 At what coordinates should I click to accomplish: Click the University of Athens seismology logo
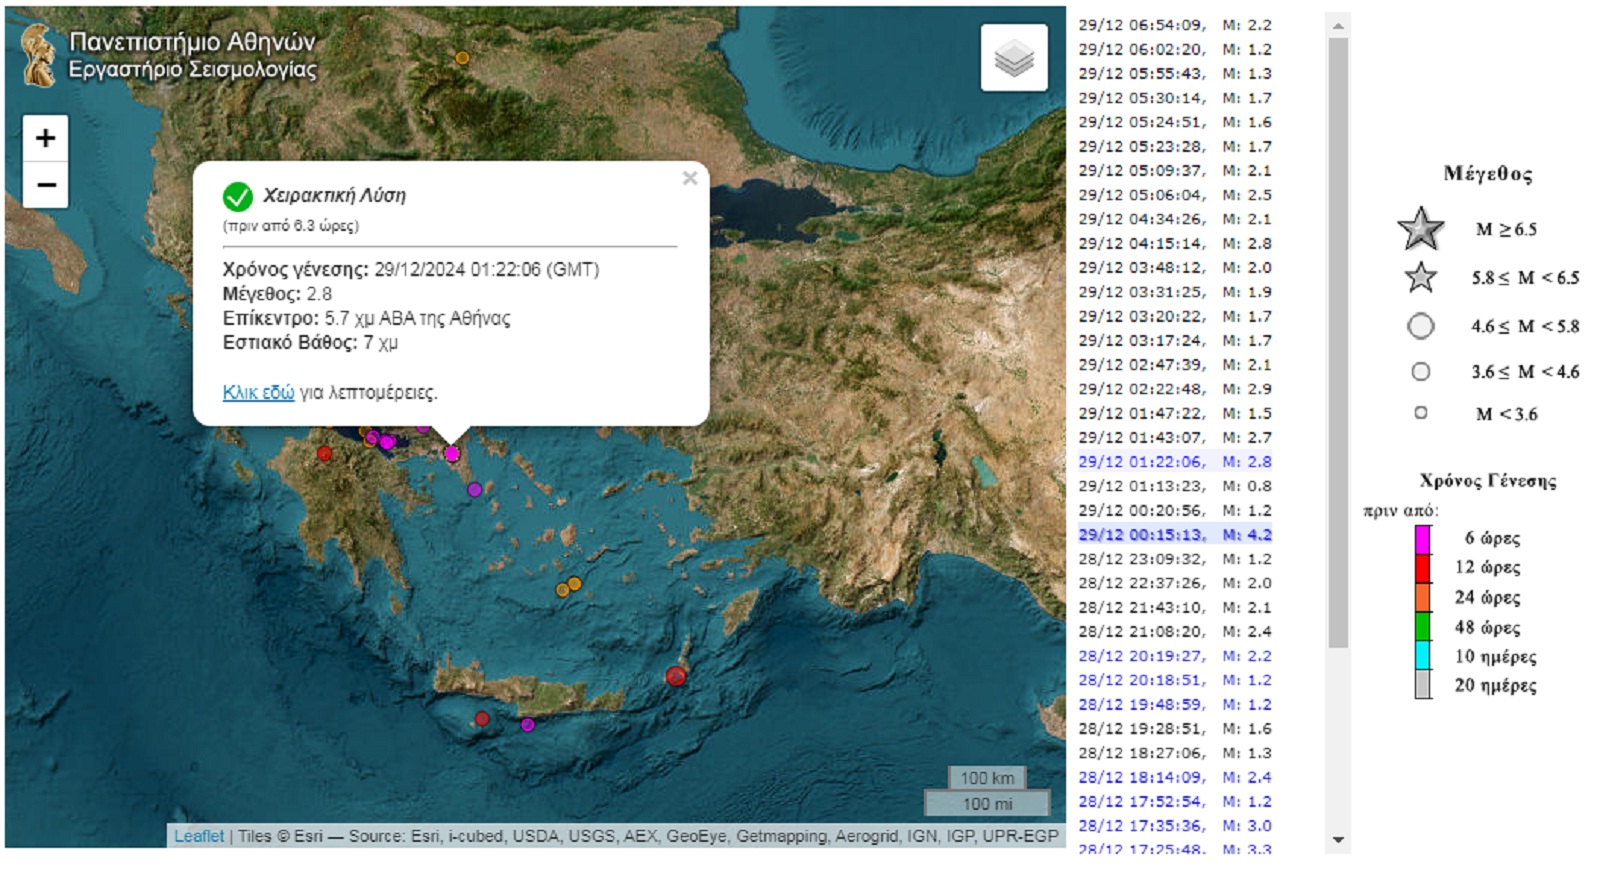[39, 56]
